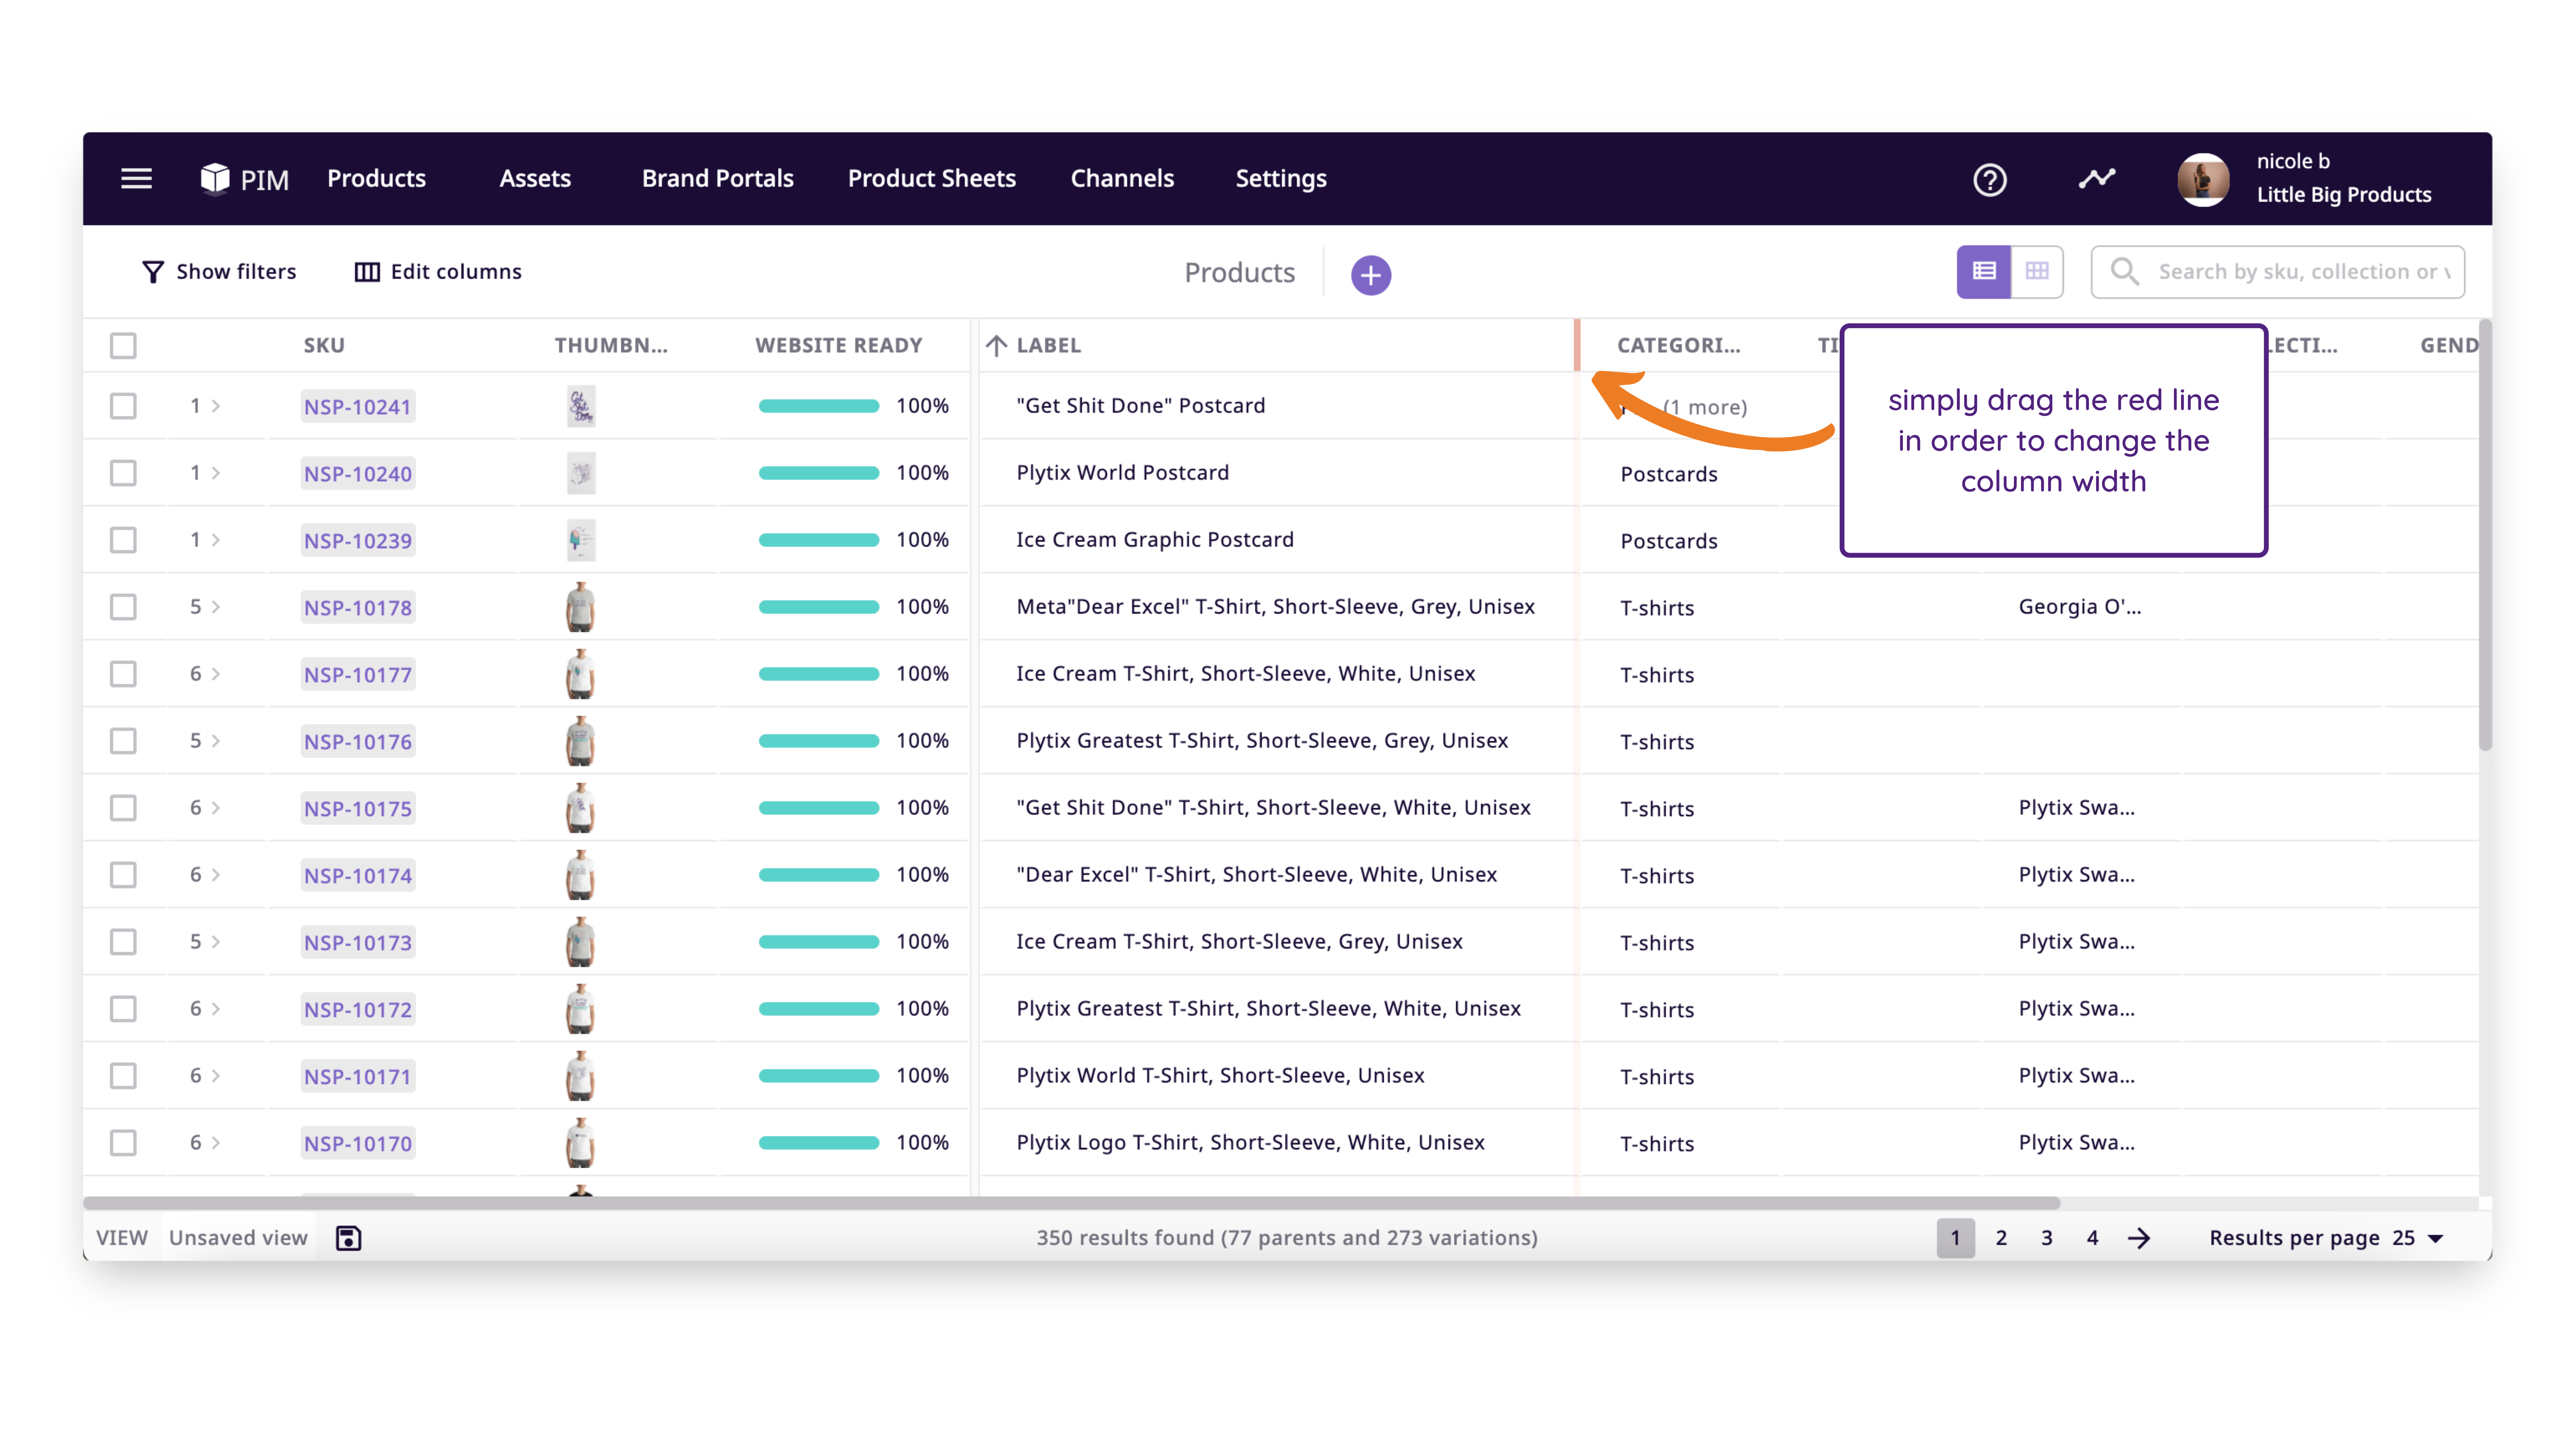Open the analytics trend line icon

[x=2097, y=179]
